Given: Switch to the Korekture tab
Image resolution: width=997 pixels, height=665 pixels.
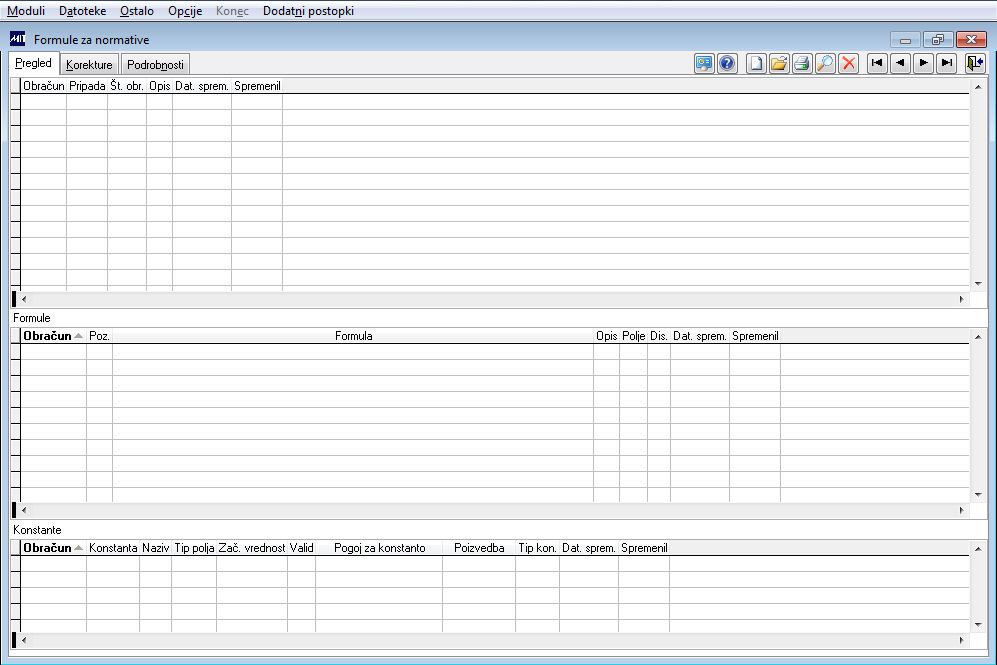Looking at the screenshot, I should pos(89,65).
